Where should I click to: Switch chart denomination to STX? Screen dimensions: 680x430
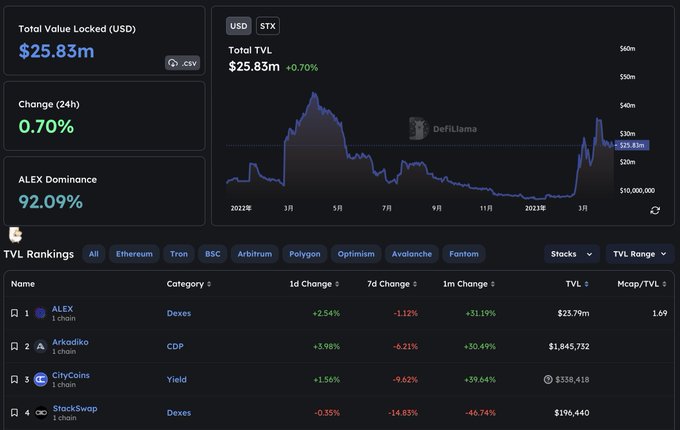268,26
